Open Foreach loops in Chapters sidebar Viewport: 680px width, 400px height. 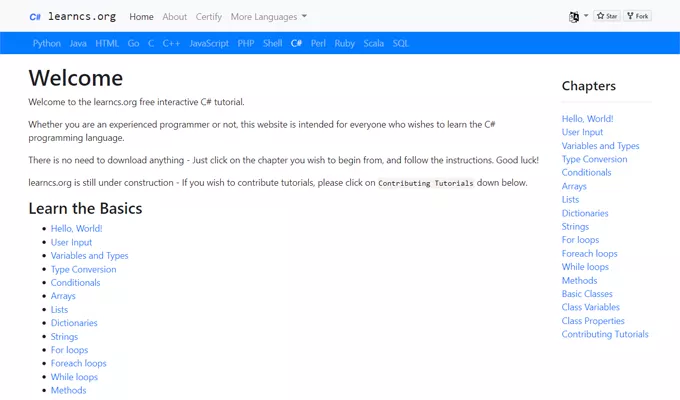click(589, 253)
